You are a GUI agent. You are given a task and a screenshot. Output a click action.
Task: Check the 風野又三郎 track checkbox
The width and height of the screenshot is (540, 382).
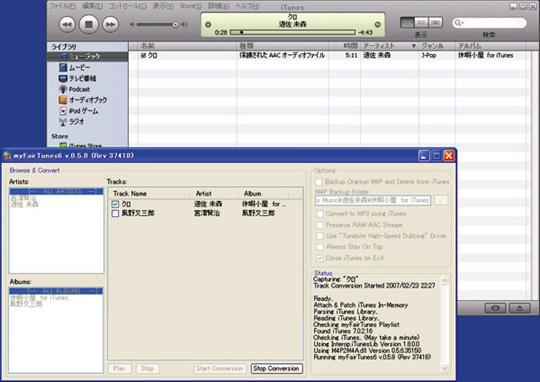click(115, 214)
